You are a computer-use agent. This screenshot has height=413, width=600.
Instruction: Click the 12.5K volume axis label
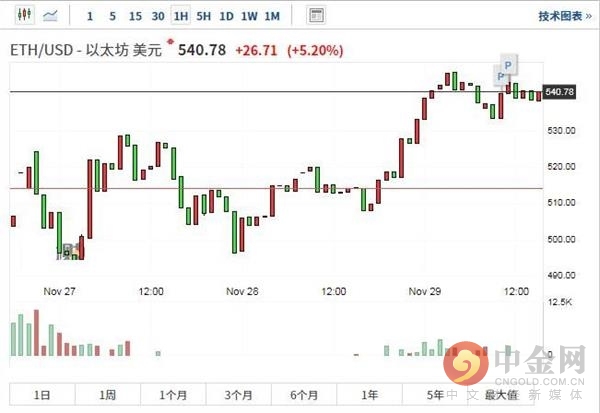tap(559, 302)
